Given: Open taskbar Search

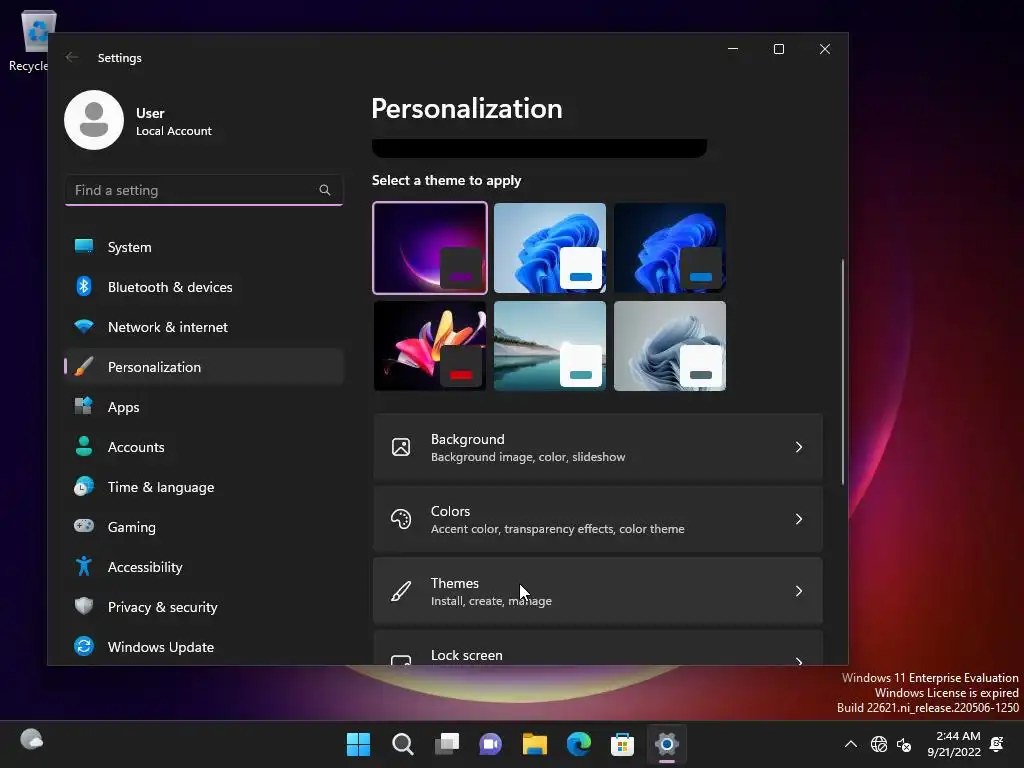Looking at the screenshot, I should click(x=403, y=744).
